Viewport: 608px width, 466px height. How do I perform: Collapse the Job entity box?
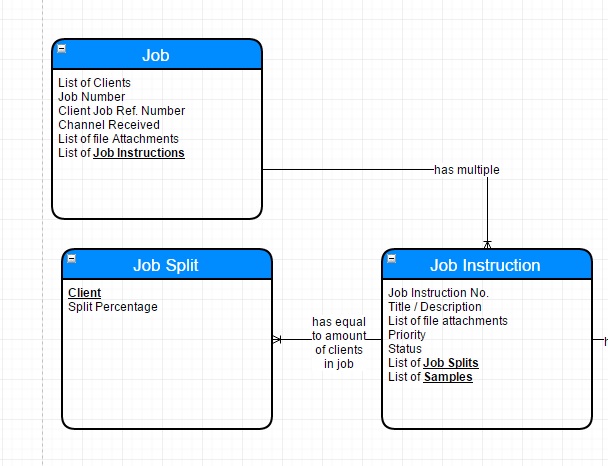[x=62, y=49]
